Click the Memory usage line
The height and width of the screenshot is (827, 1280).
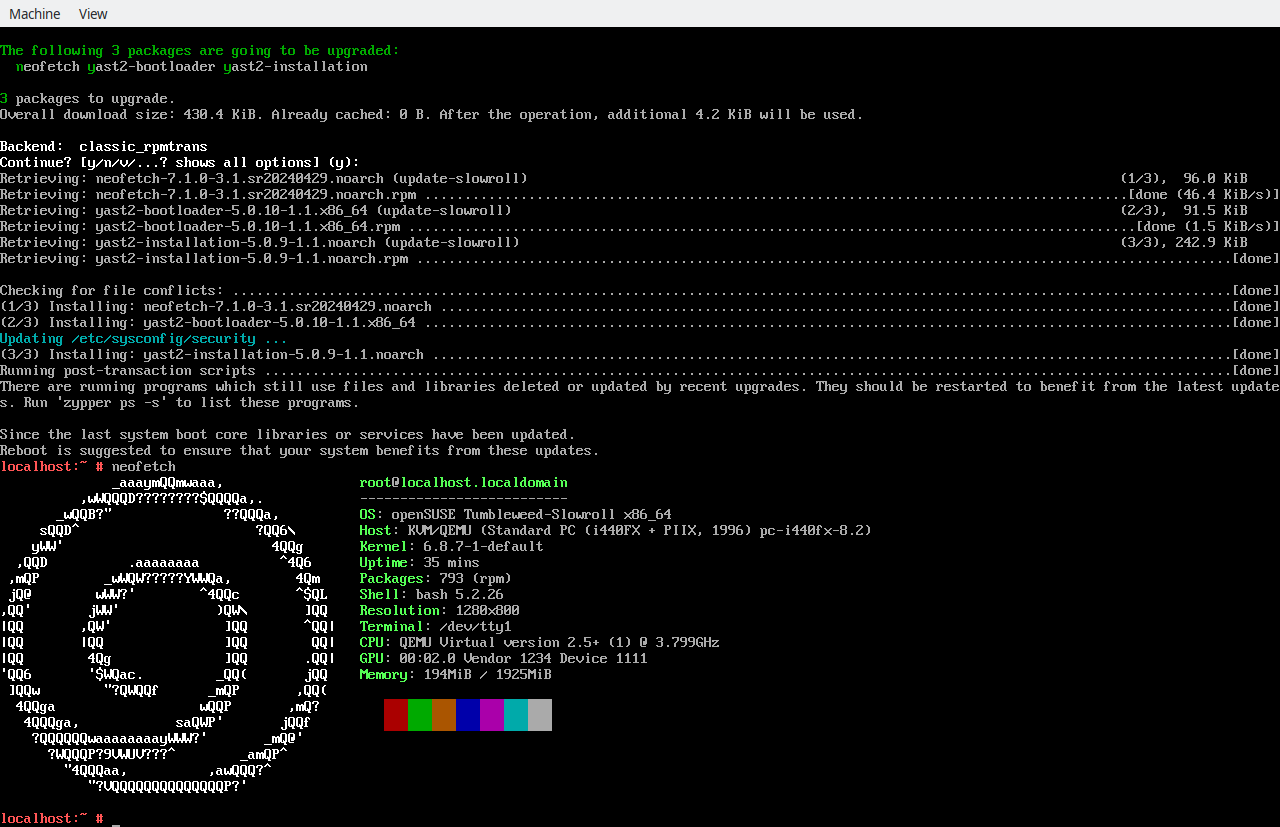(456, 674)
